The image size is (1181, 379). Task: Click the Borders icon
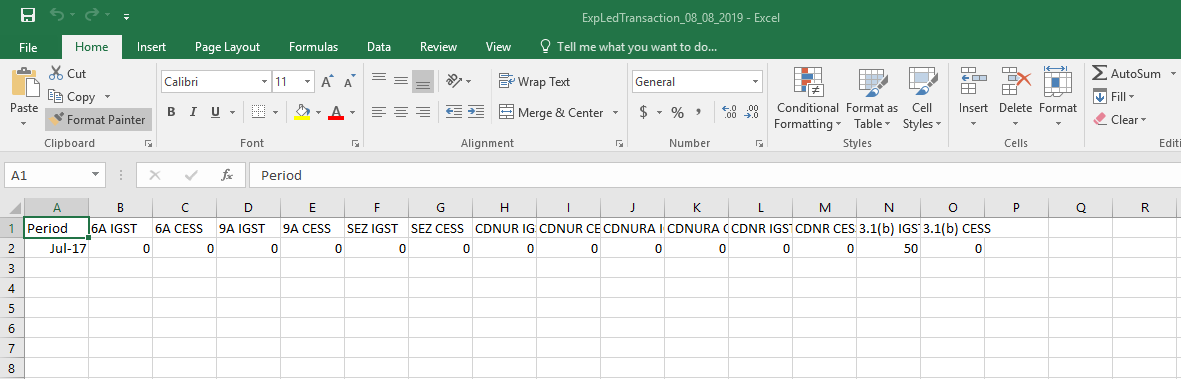point(258,112)
